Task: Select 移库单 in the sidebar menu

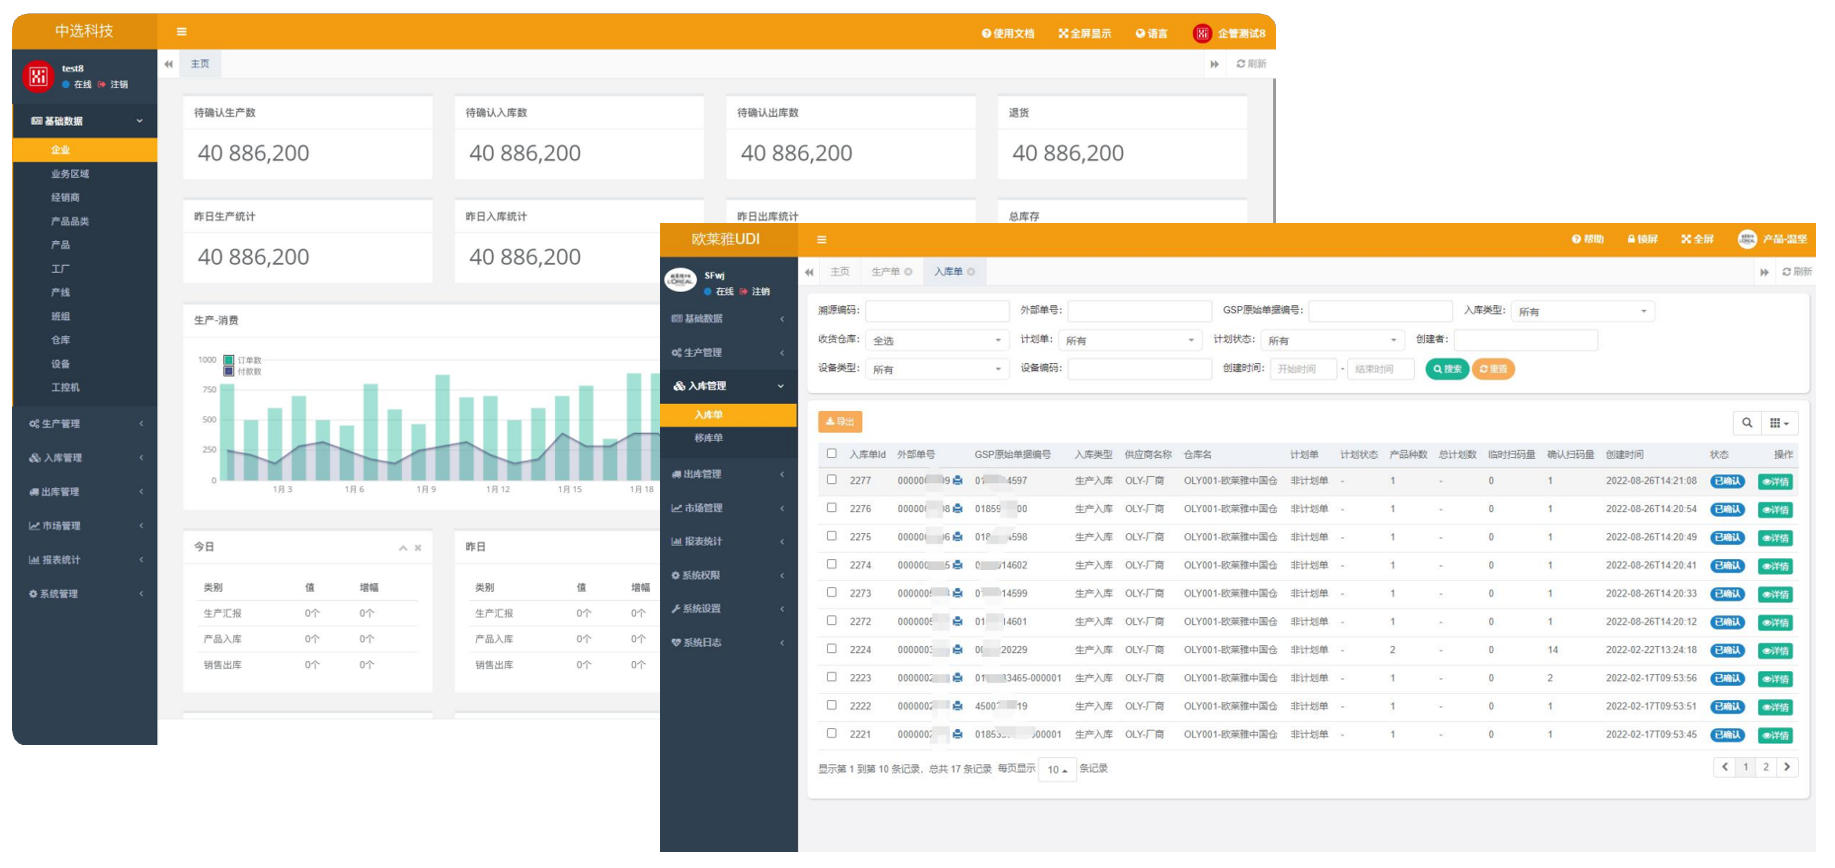Action: click(708, 438)
